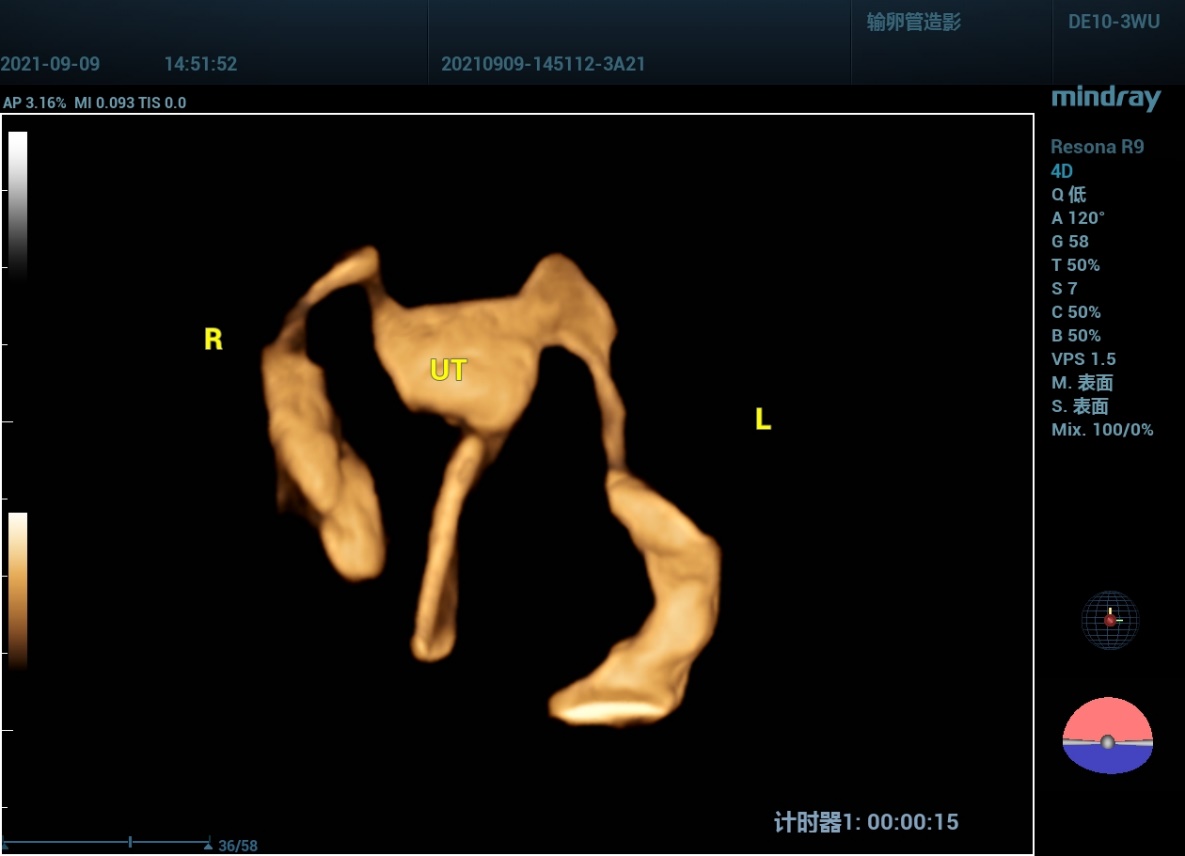Click the Q 低 quality parameter
Image resolution: width=1185 pixels, height=856 pixels.
point(1069,194)
